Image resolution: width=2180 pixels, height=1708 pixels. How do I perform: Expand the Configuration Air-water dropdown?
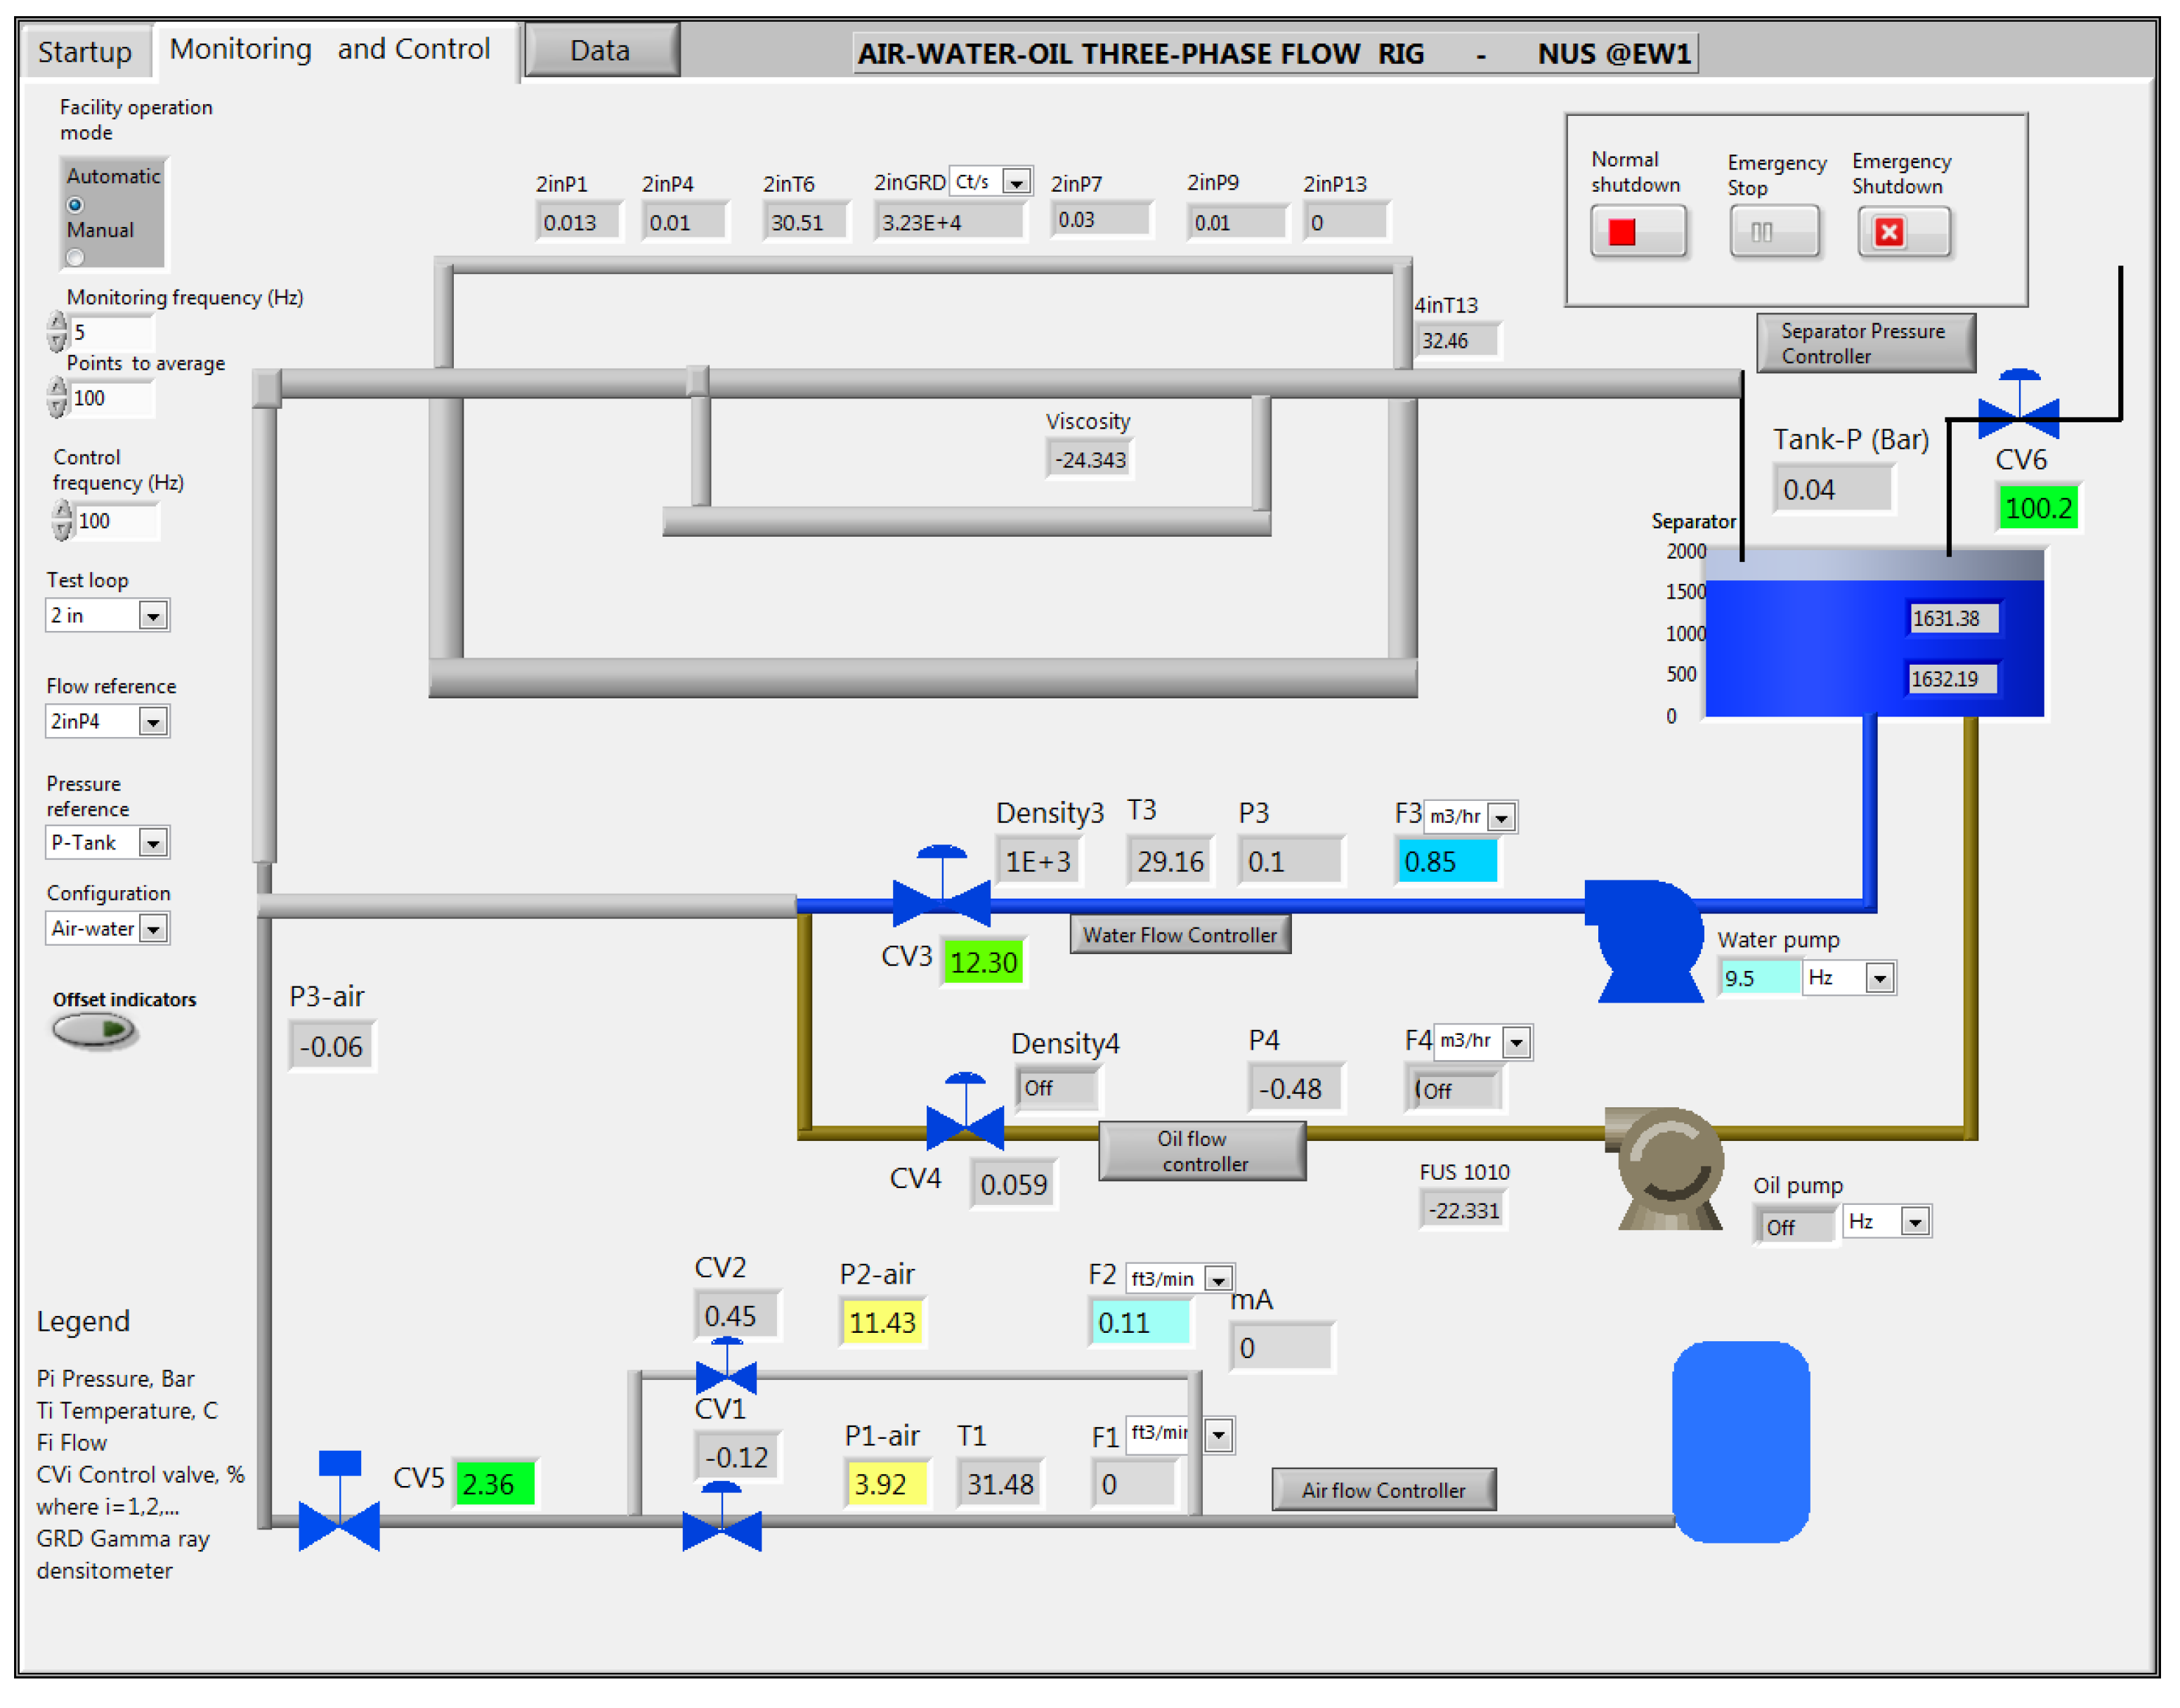(152, 929)
